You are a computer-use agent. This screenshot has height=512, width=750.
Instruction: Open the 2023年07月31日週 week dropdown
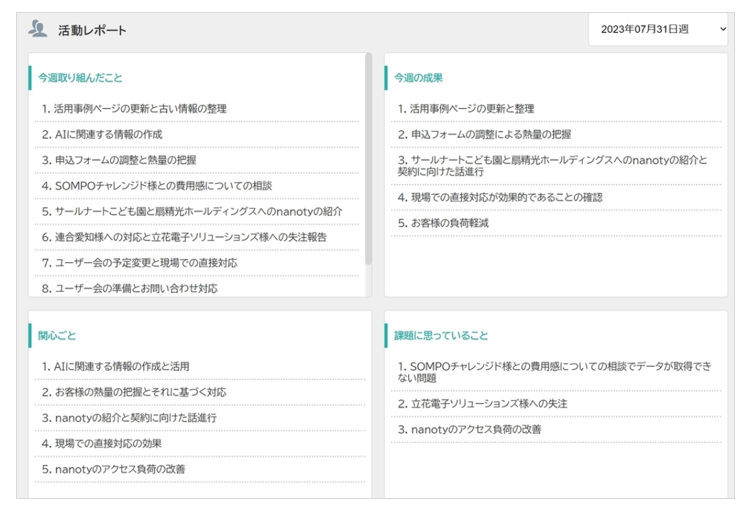click(x=658, y=29)
